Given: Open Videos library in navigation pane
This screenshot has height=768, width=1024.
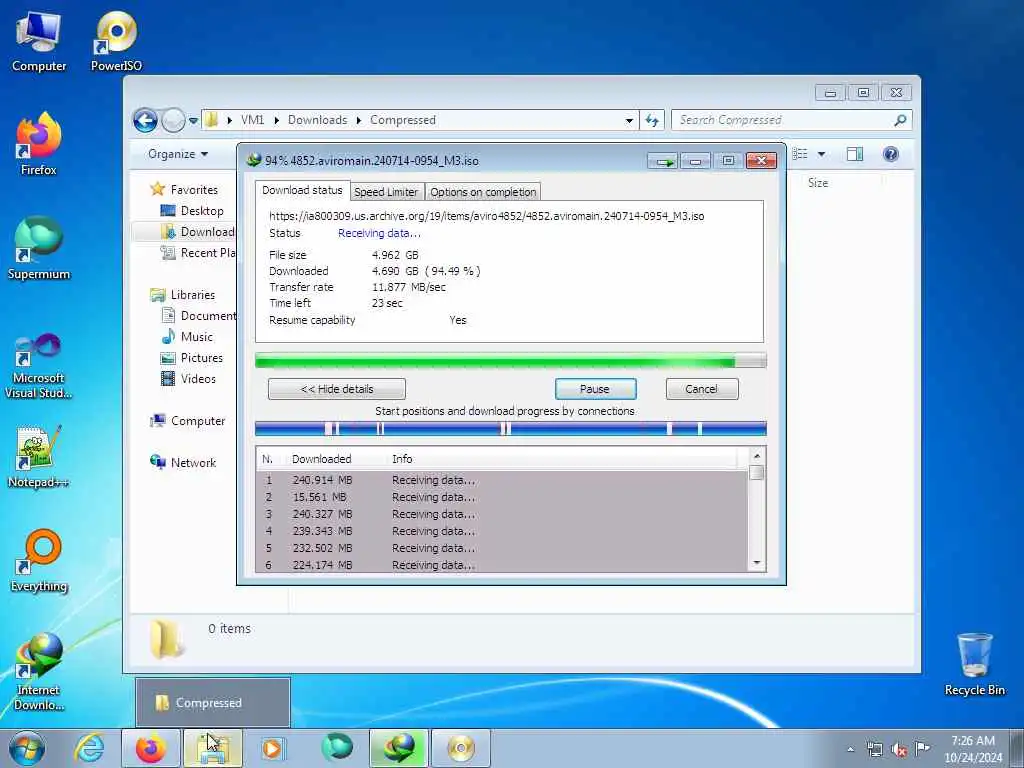Looking at the screenshot, I should 198,379.
